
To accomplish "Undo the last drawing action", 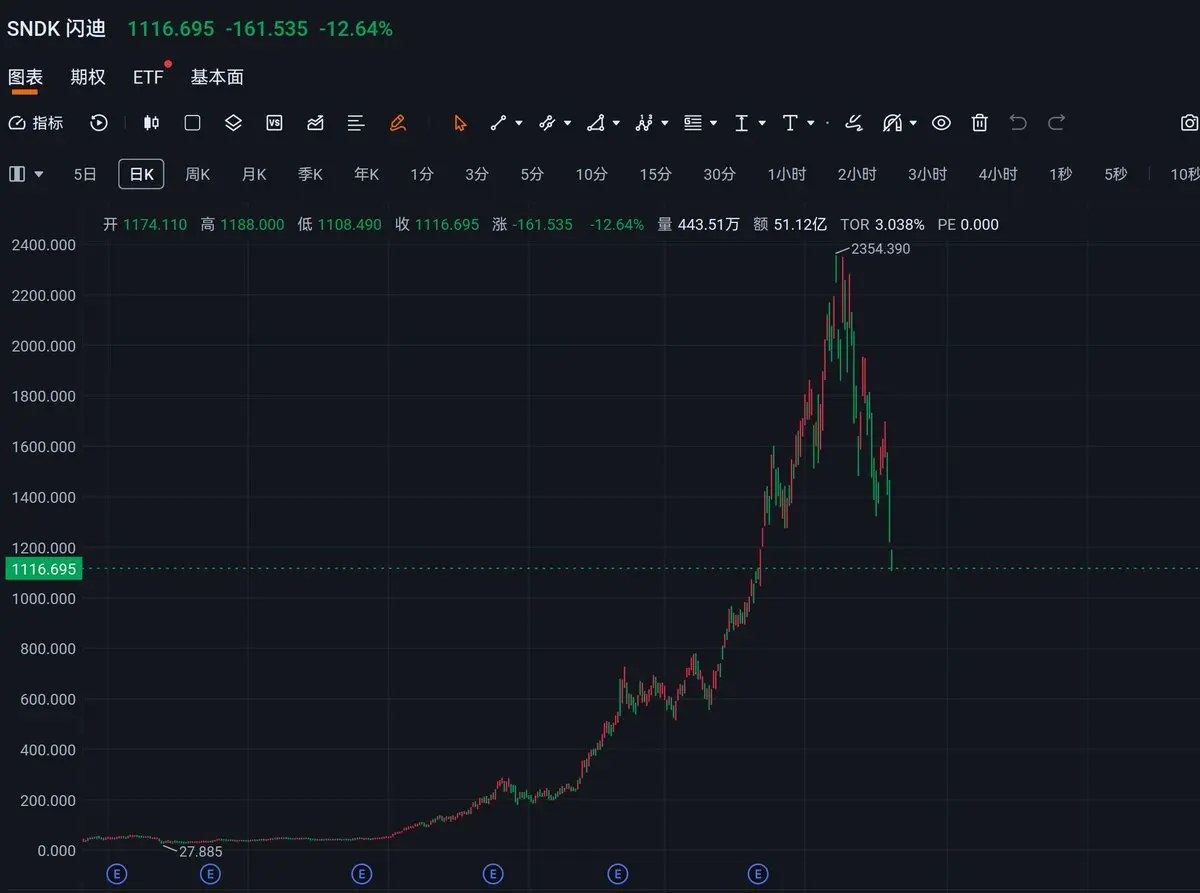I will click(1018, 123).
